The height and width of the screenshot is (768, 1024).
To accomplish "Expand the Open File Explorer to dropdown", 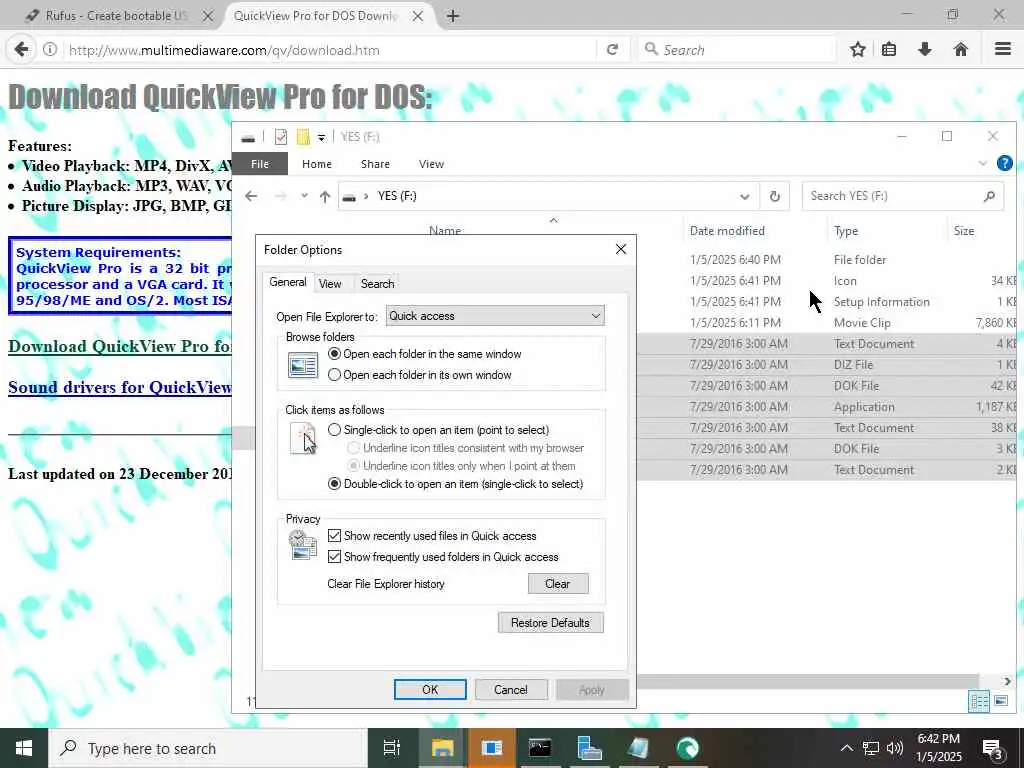I will (495, 316).
